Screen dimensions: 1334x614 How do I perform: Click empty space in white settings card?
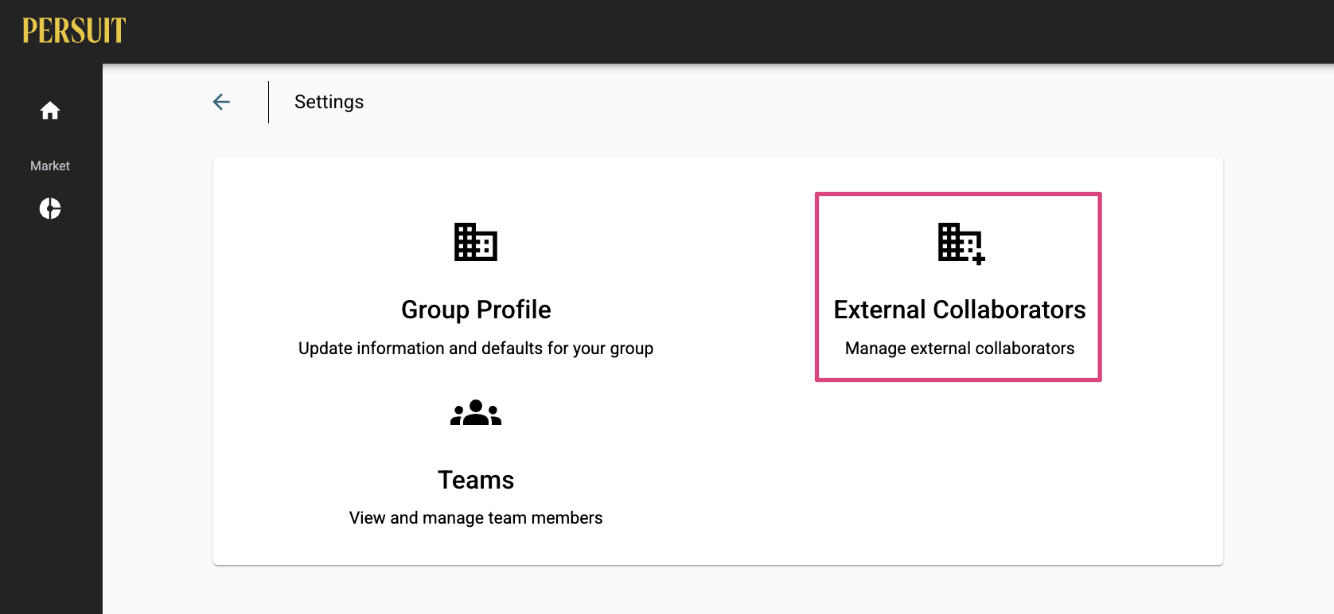[x=960, y=470]
